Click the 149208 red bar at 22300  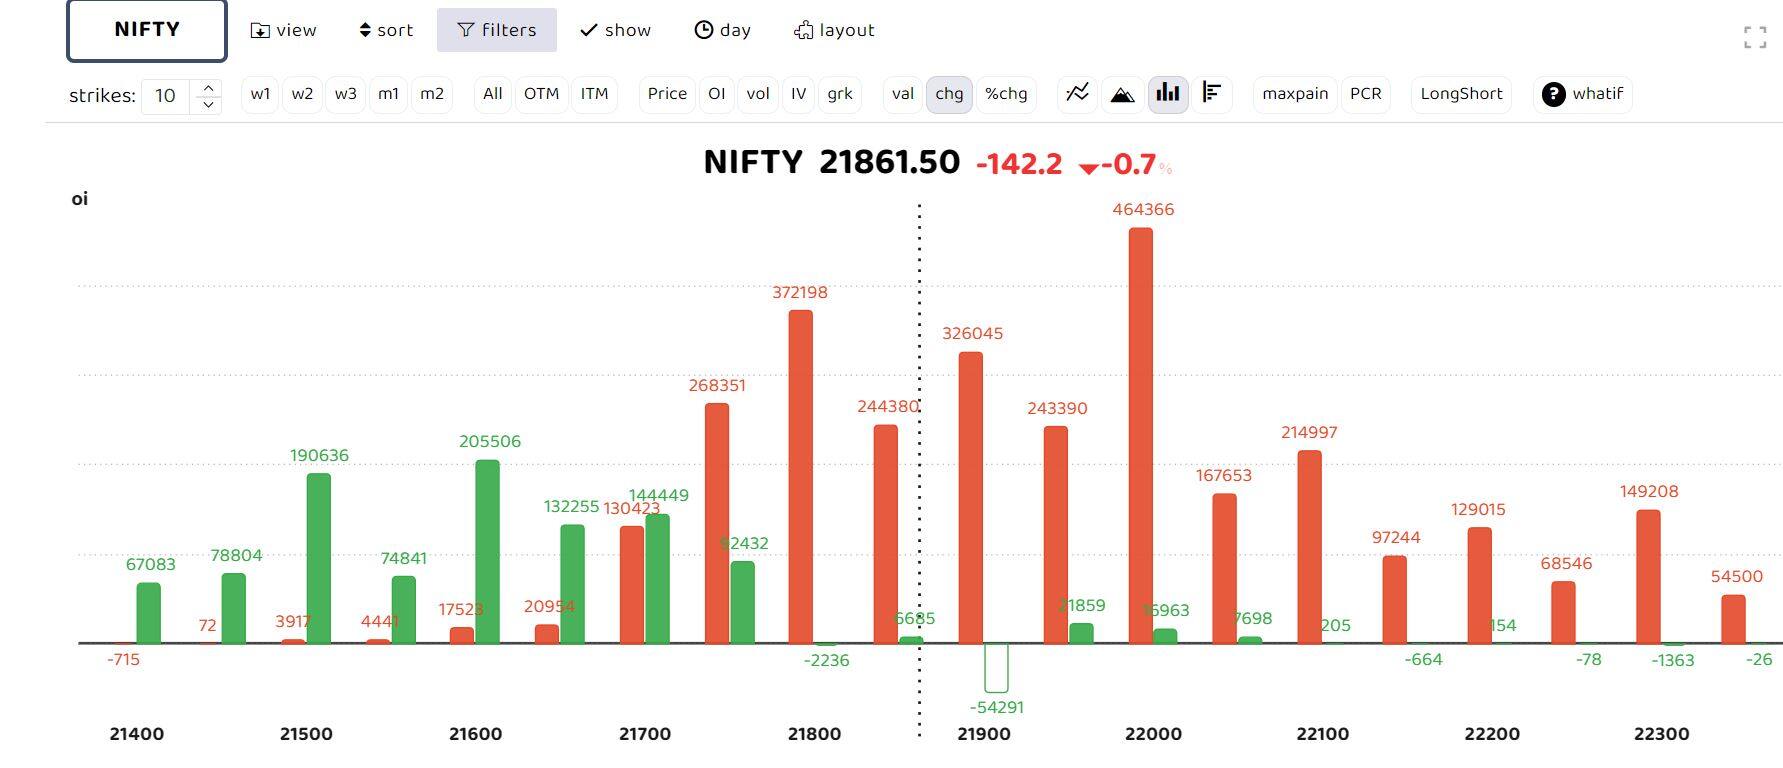click(1649, 577)
